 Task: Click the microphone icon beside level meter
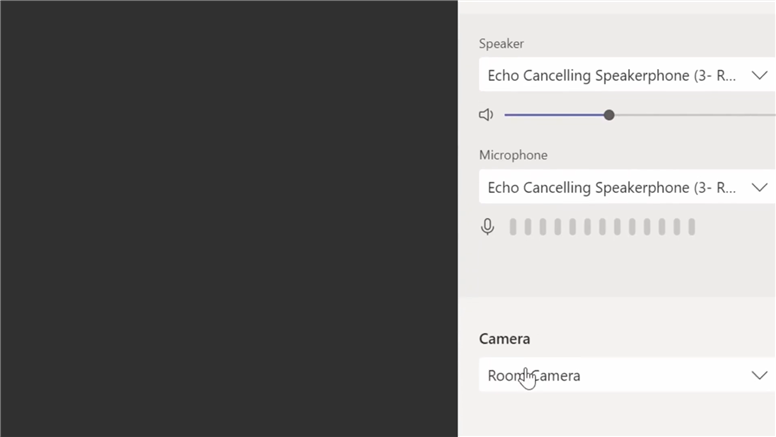(x=487, y=227)
